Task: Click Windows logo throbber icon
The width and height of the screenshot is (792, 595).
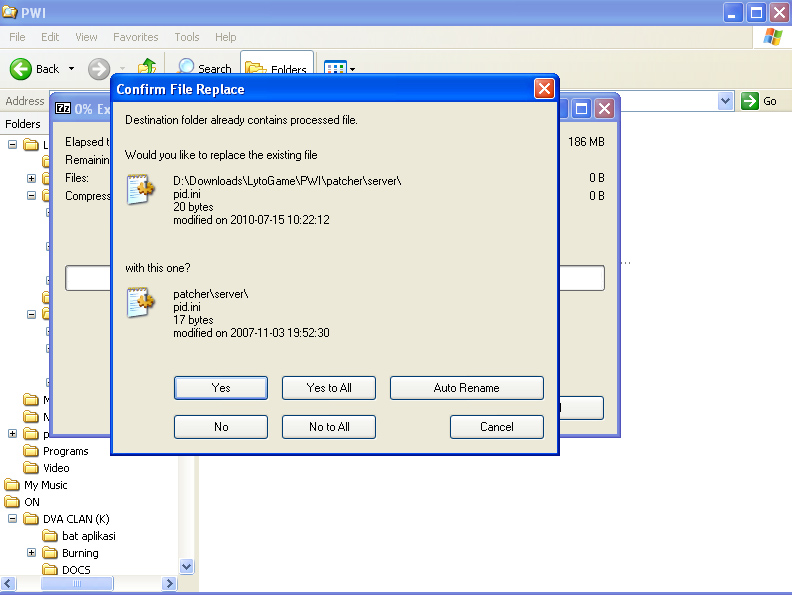Action: click(x=773, y=37)
